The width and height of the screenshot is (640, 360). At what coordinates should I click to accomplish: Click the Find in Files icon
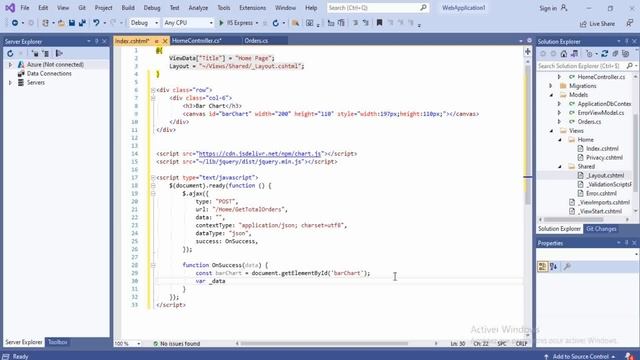click(x=295, y=23)
